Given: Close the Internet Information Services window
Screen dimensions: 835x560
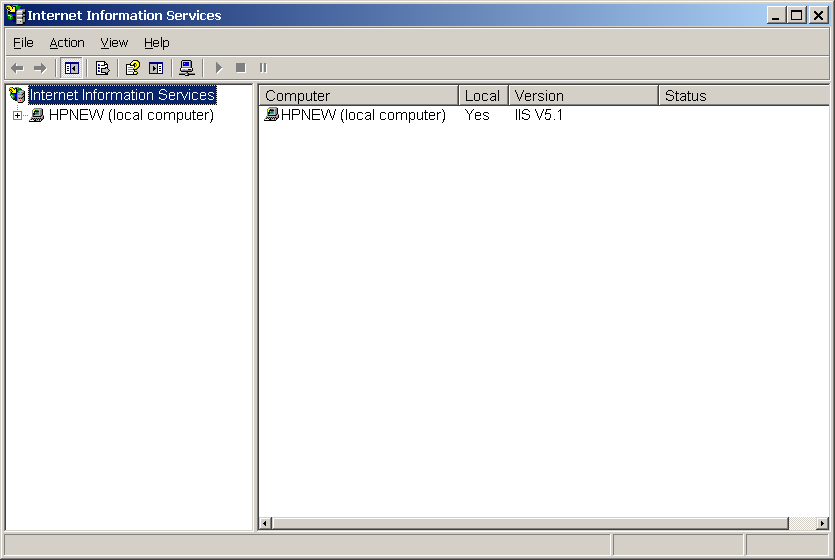Looking at the screenshot, I should [x=818, y=15].
